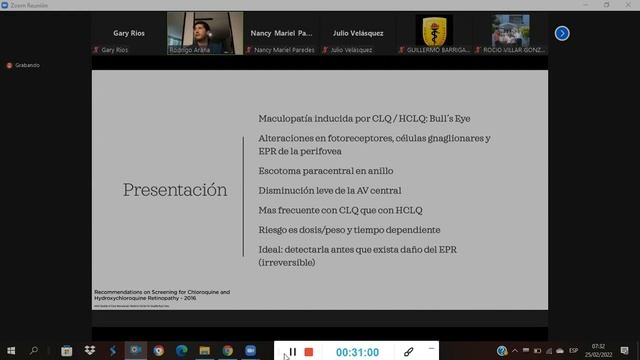
Task: Switch to Zoom via taskbar icon
Action: (250, 351)
